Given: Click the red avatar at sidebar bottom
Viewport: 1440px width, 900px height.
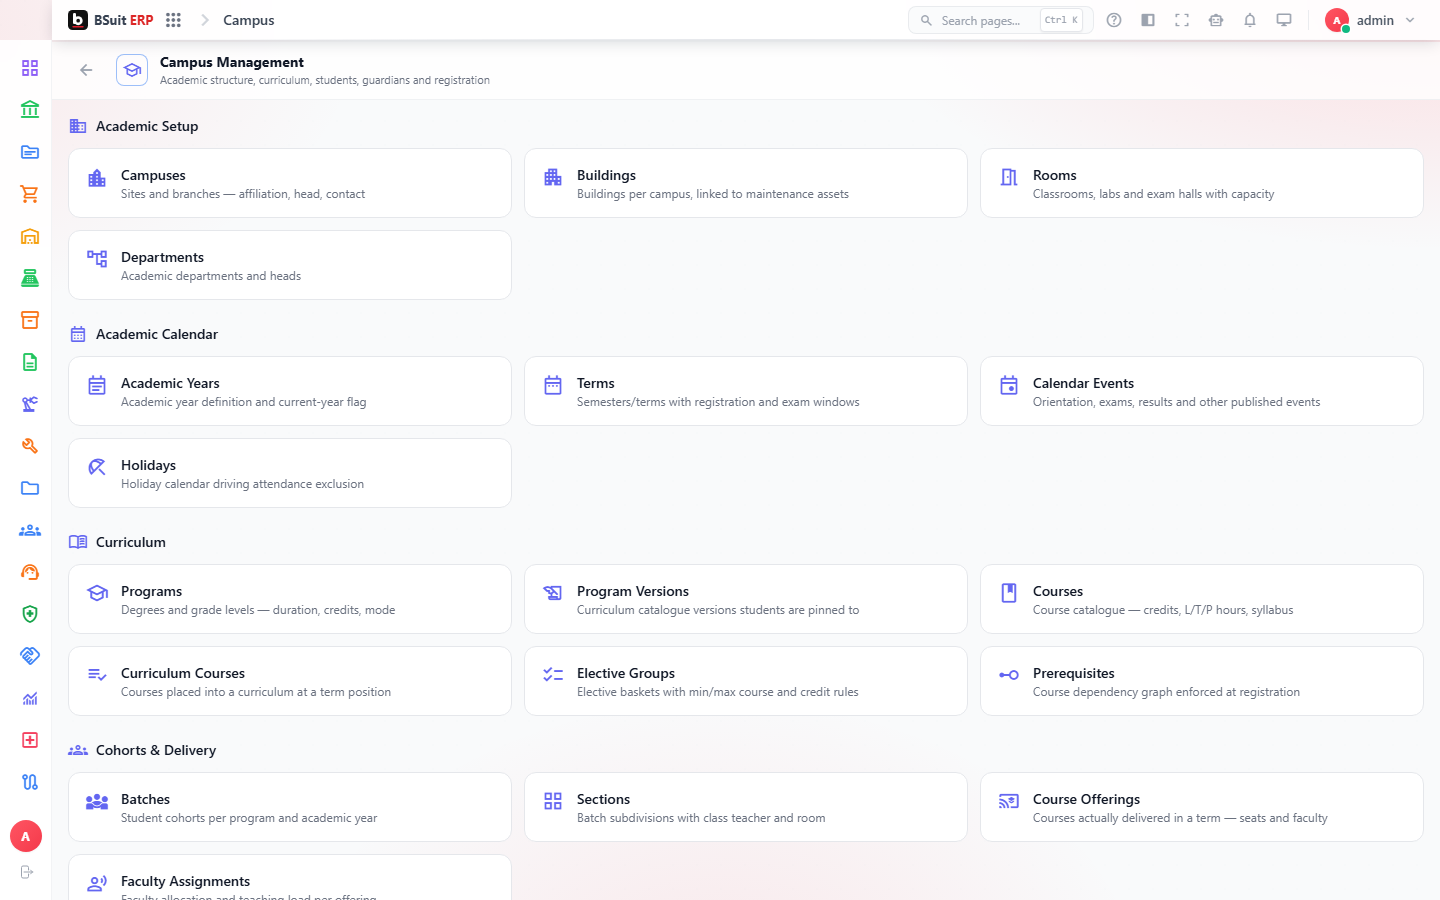Looking at the screenshot, I should point(26,836).
